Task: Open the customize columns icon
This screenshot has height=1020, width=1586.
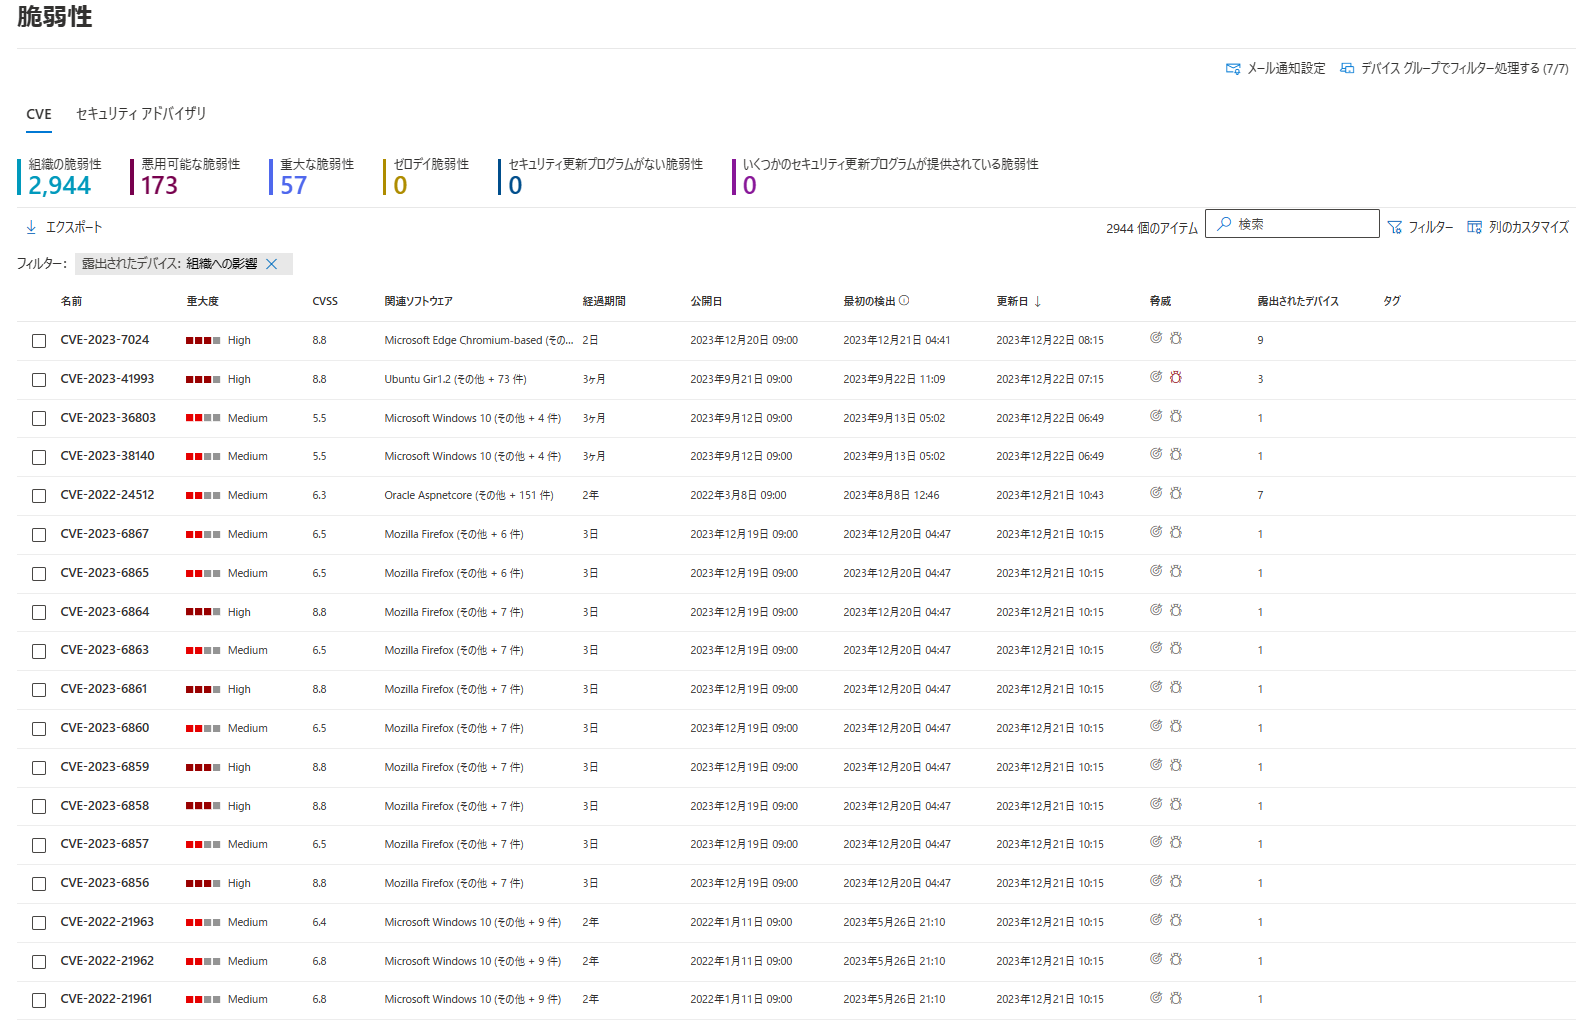Action: [x=1474, y=227]
